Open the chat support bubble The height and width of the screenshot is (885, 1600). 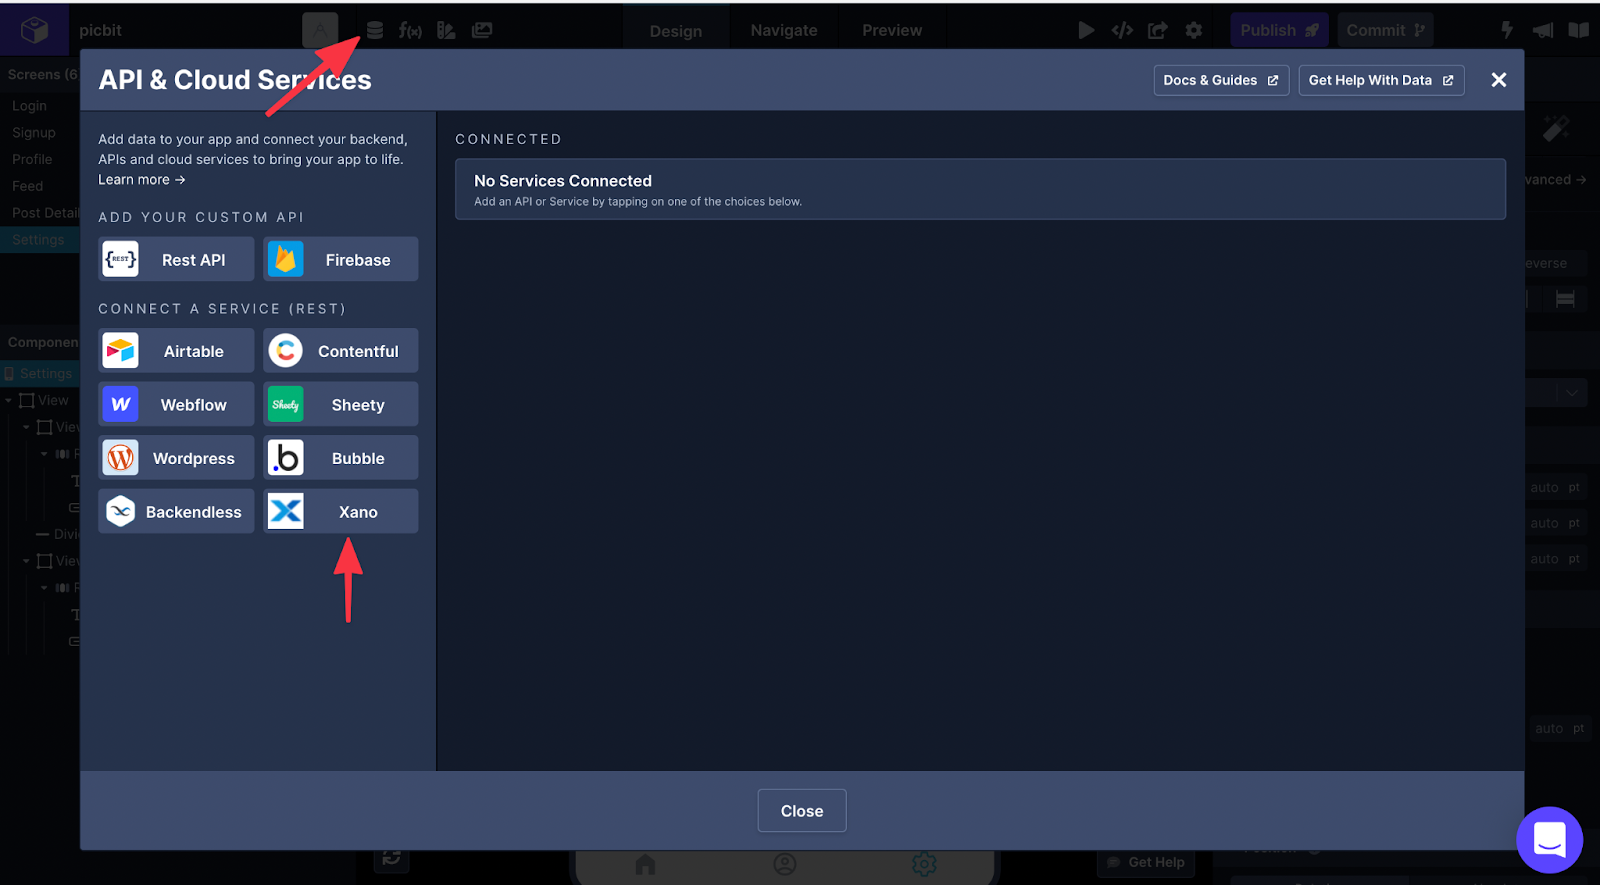[1549, 839]
